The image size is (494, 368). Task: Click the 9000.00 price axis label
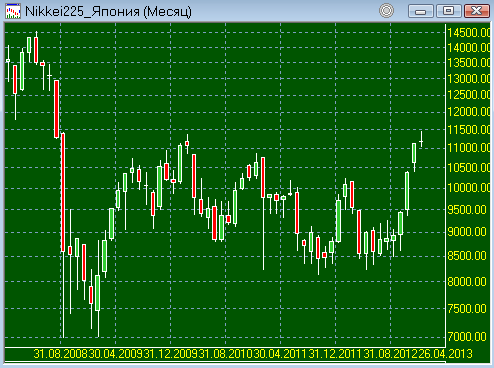467,232
